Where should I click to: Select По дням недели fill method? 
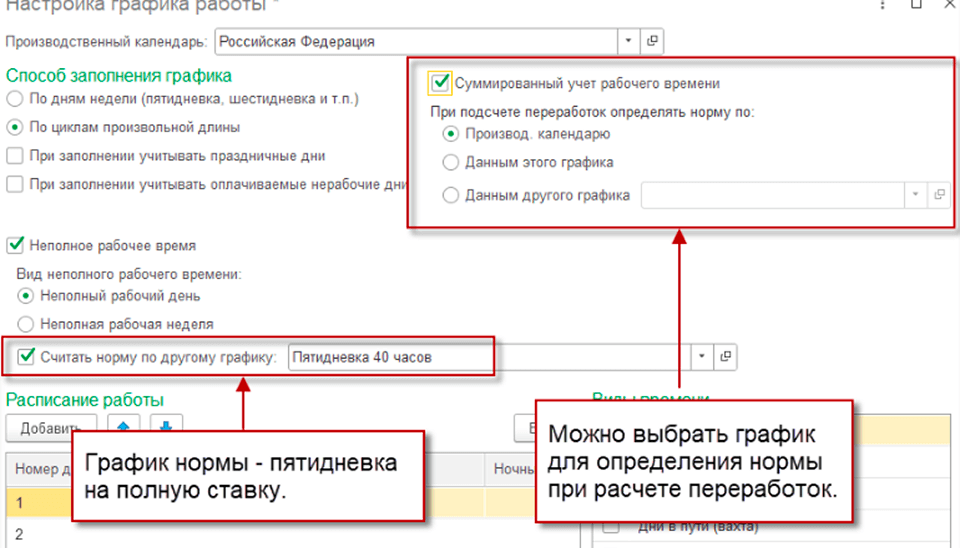click(x=15, y=99)
